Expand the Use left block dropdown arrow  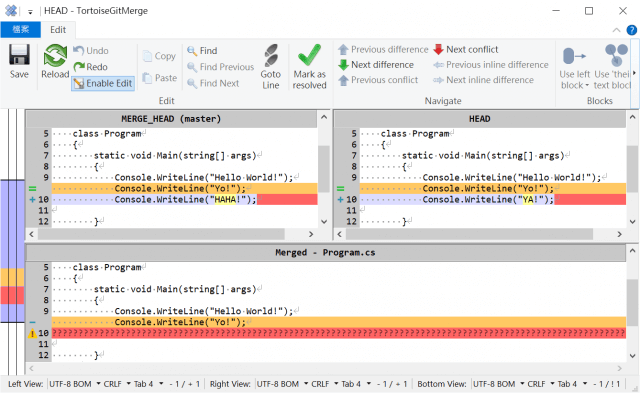pyautogui.click(x=587, y=86)
